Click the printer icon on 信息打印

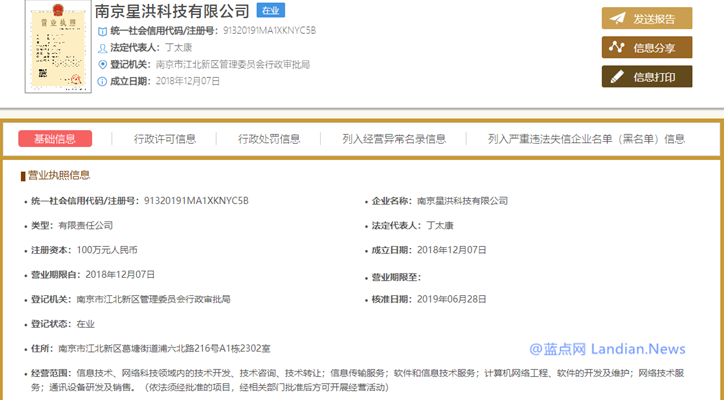coord(618,76)
